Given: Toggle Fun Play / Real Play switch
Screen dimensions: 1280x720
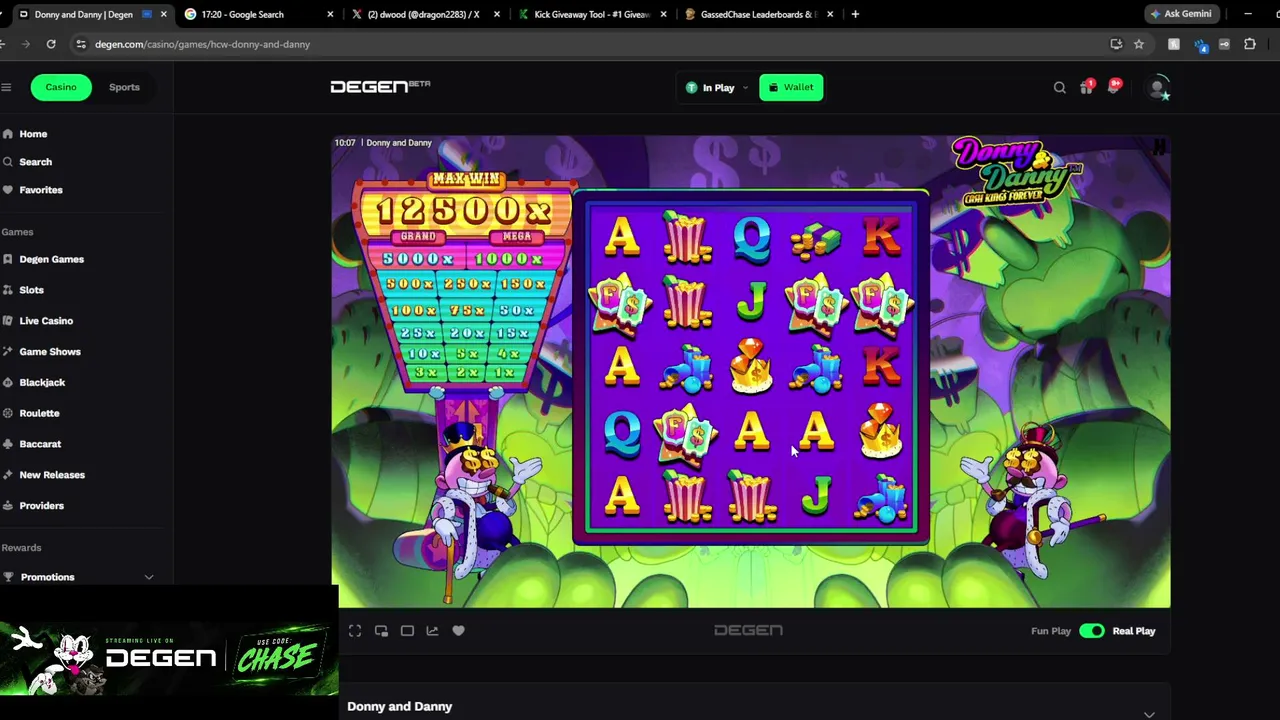Looking at the screenshot, I should 1092,631.
